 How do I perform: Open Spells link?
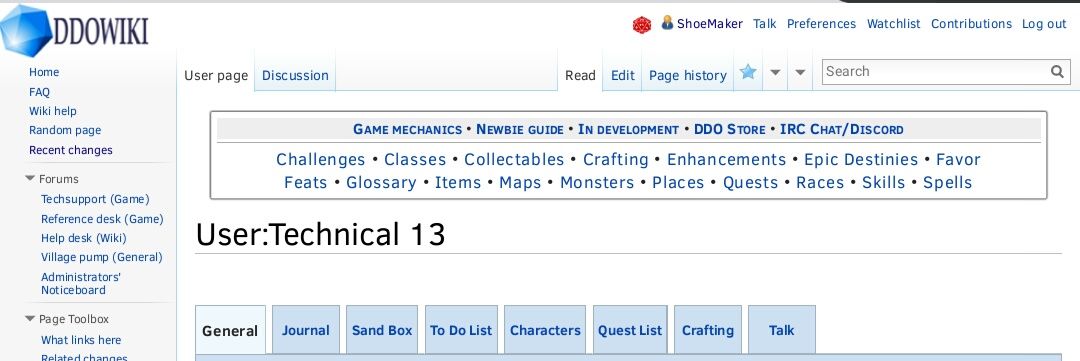(x=948, y=183)
